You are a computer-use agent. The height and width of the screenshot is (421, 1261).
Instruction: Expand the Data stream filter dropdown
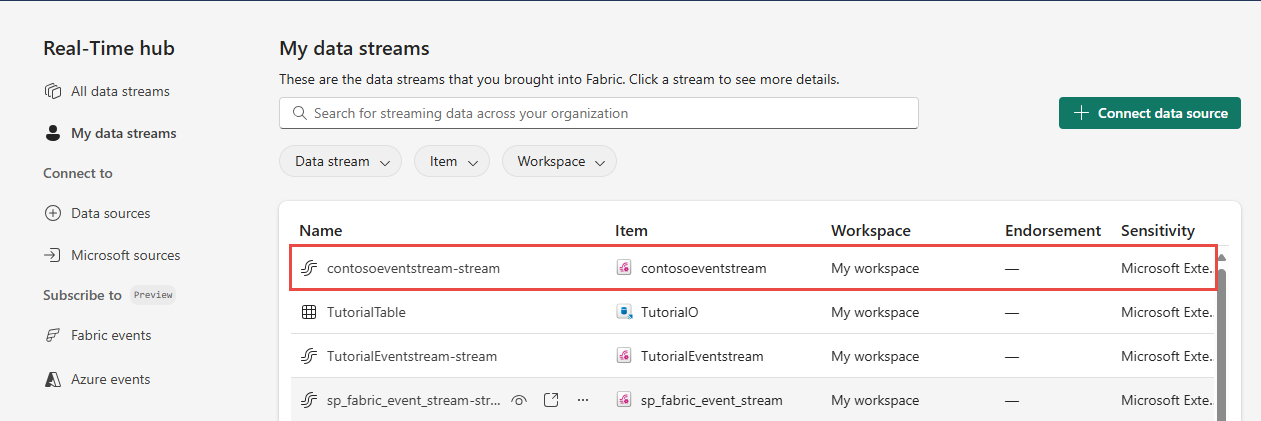[x=341, y=161]
